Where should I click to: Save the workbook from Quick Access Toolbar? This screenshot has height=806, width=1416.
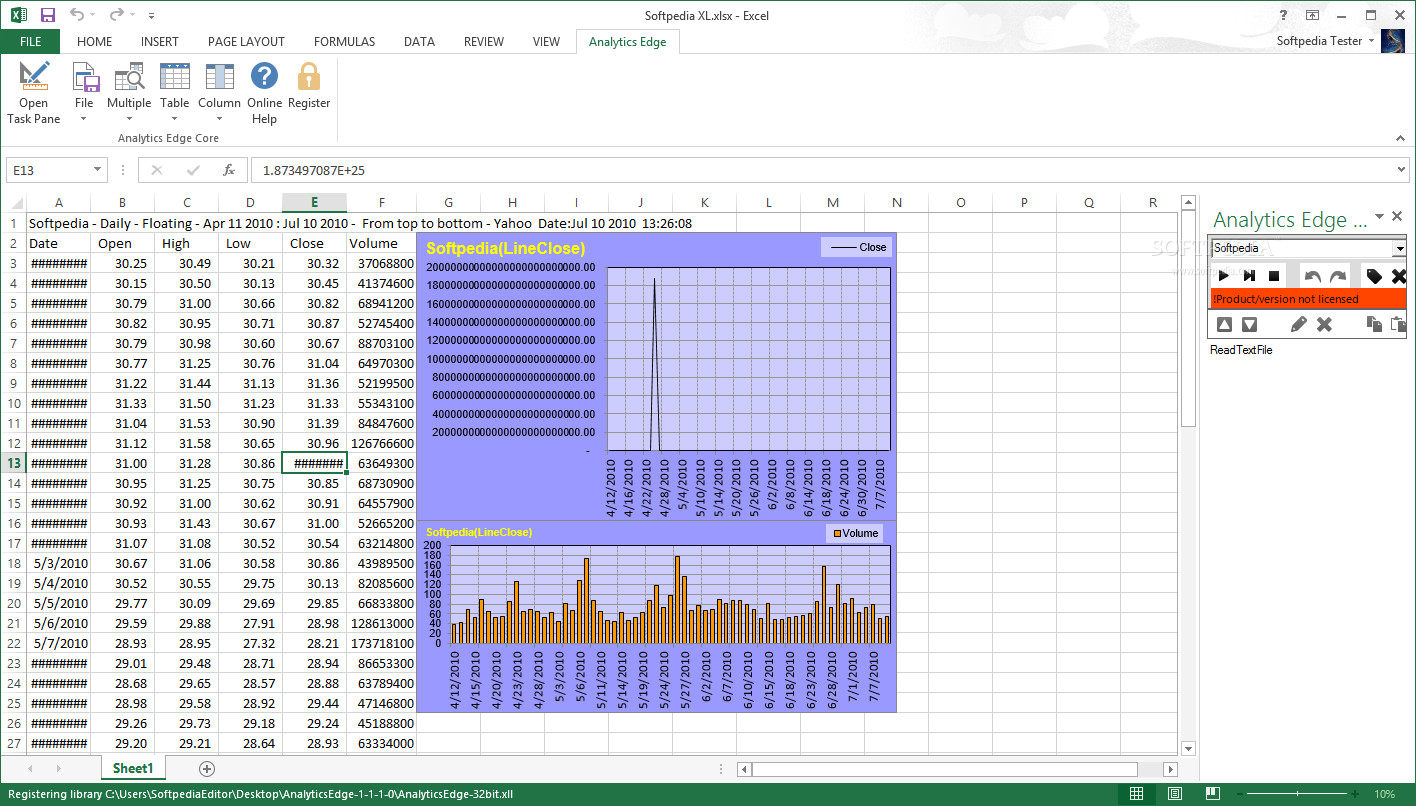(x=48, y=15)
